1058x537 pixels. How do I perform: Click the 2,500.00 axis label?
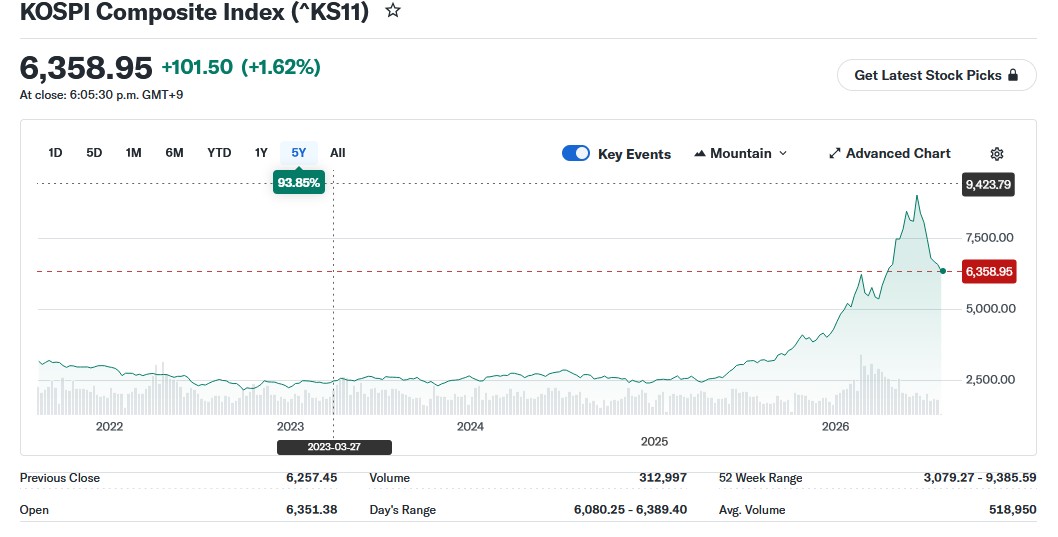[990, 380]
